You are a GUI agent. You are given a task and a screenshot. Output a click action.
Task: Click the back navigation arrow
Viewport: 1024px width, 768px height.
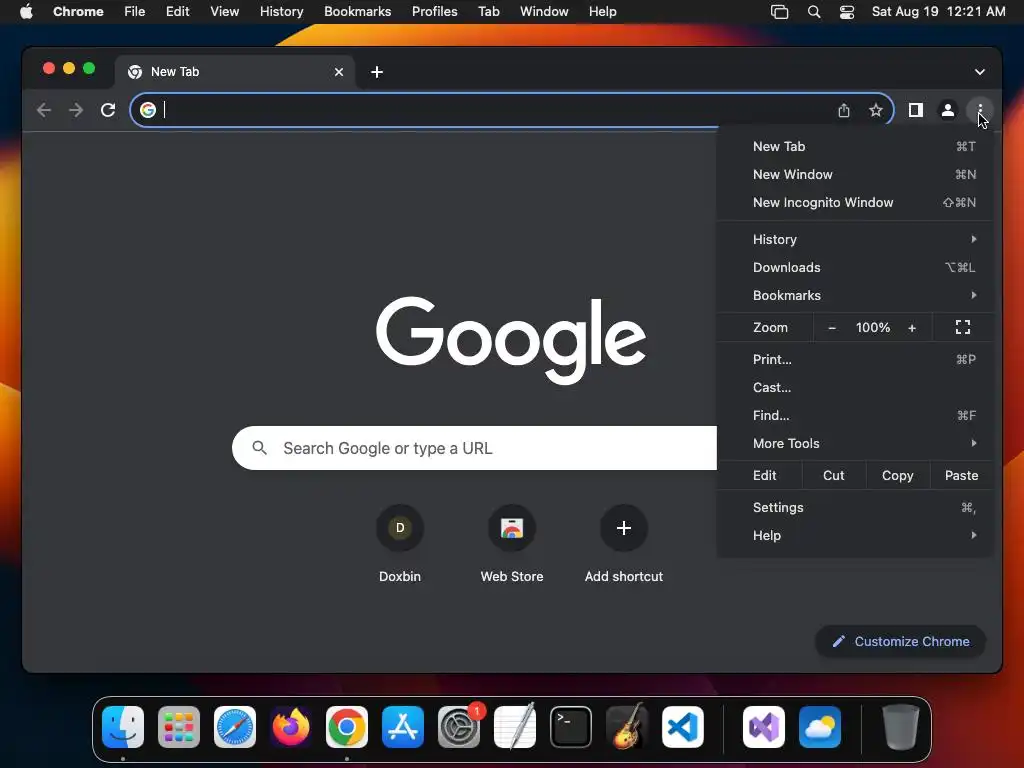click(x=44, y=110)
